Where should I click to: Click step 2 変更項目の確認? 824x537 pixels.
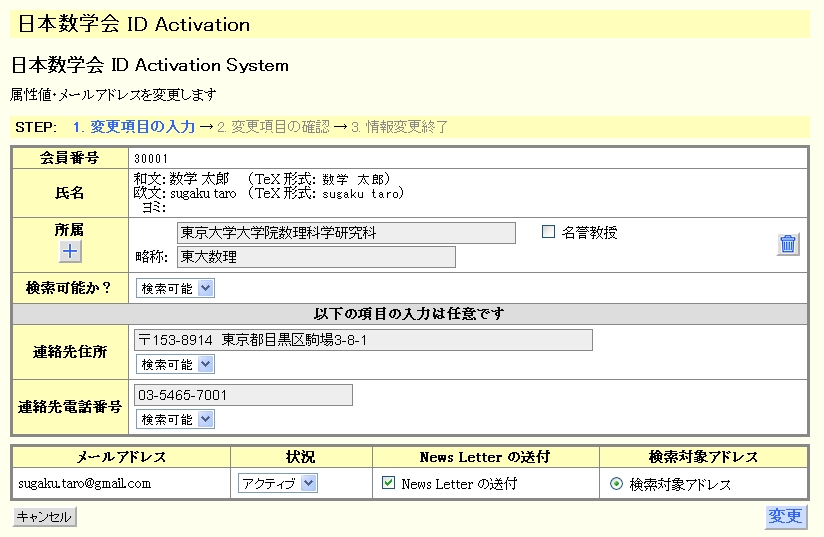(x=273, y=127)
